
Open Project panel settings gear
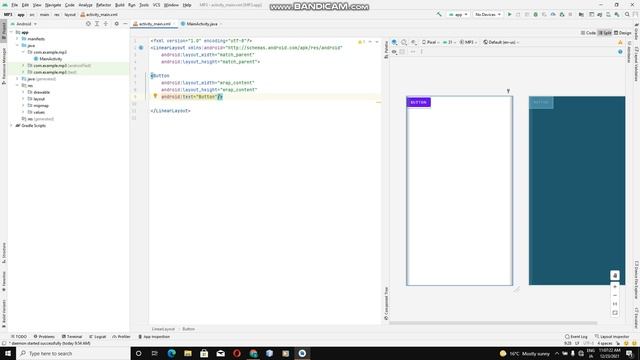coord(116,24)
